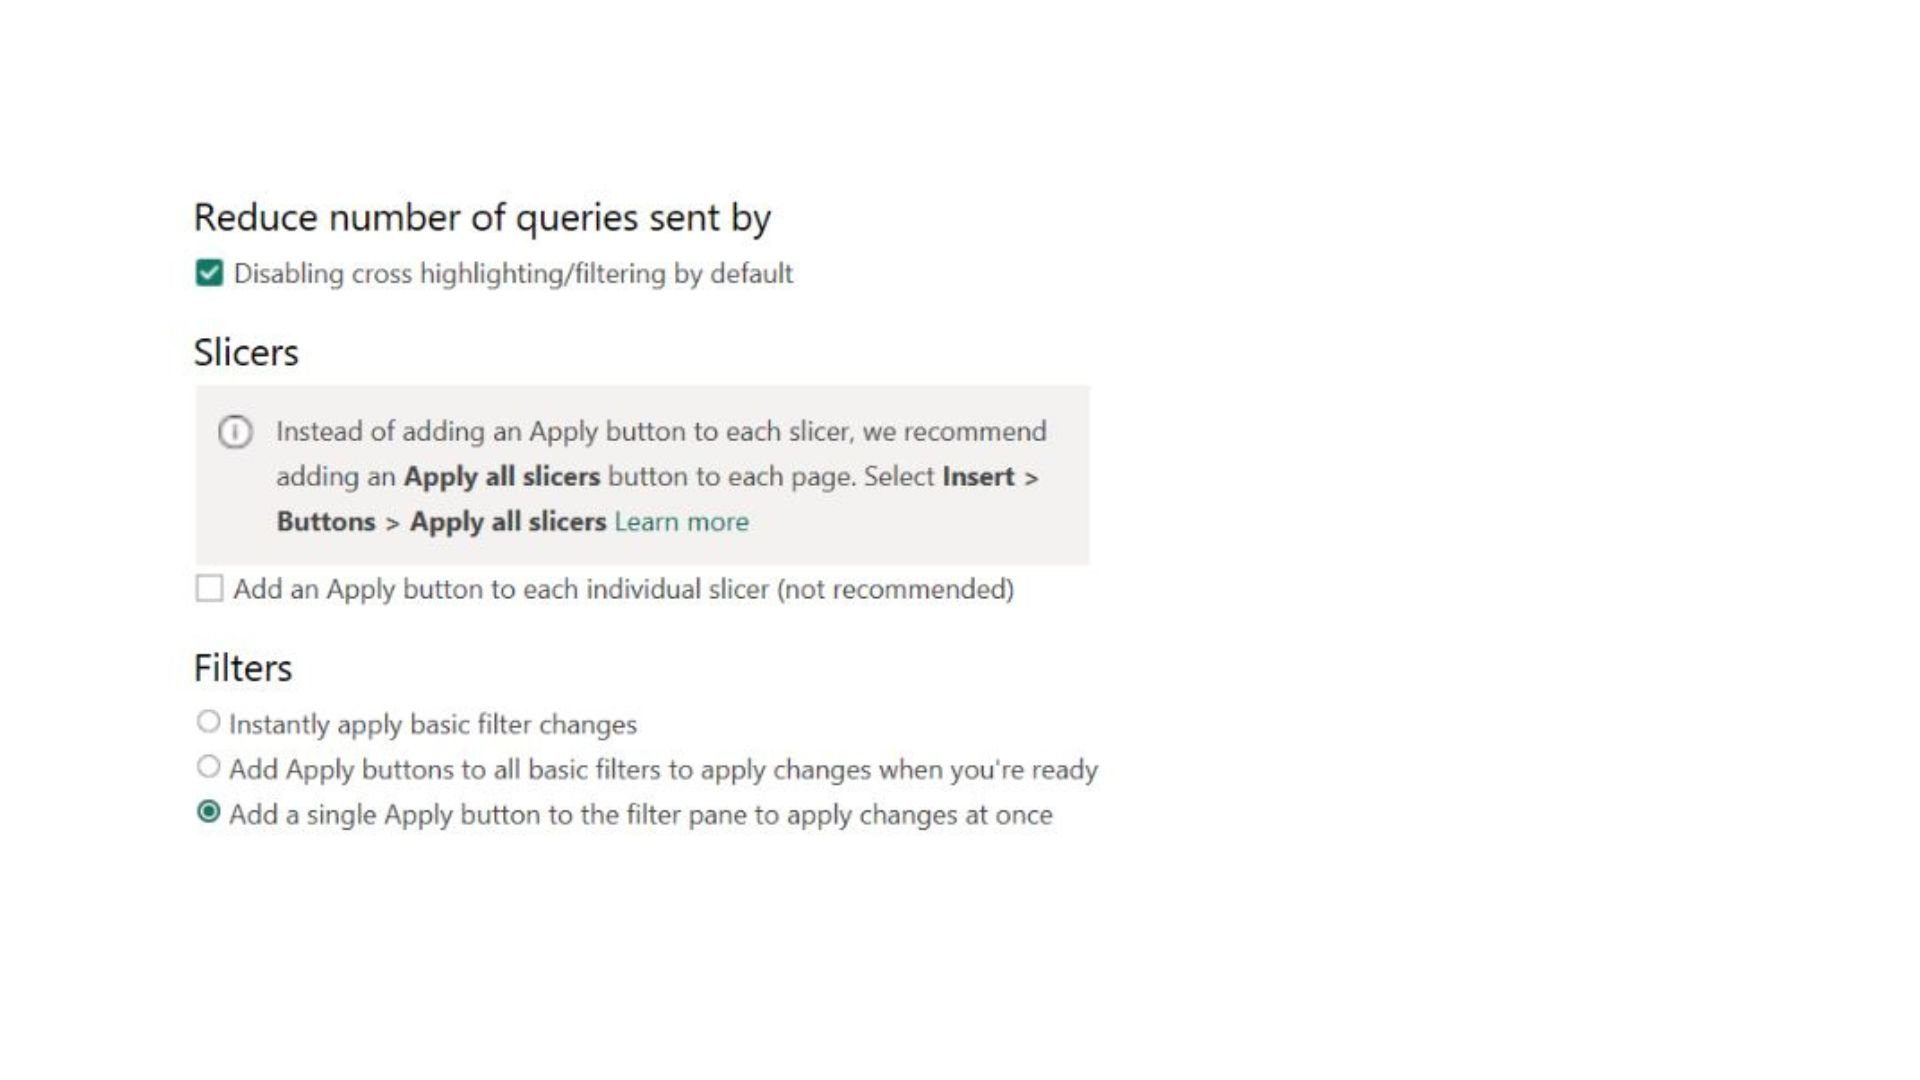Click the bold 'Buttons' word in the notice

click(326, 522)
